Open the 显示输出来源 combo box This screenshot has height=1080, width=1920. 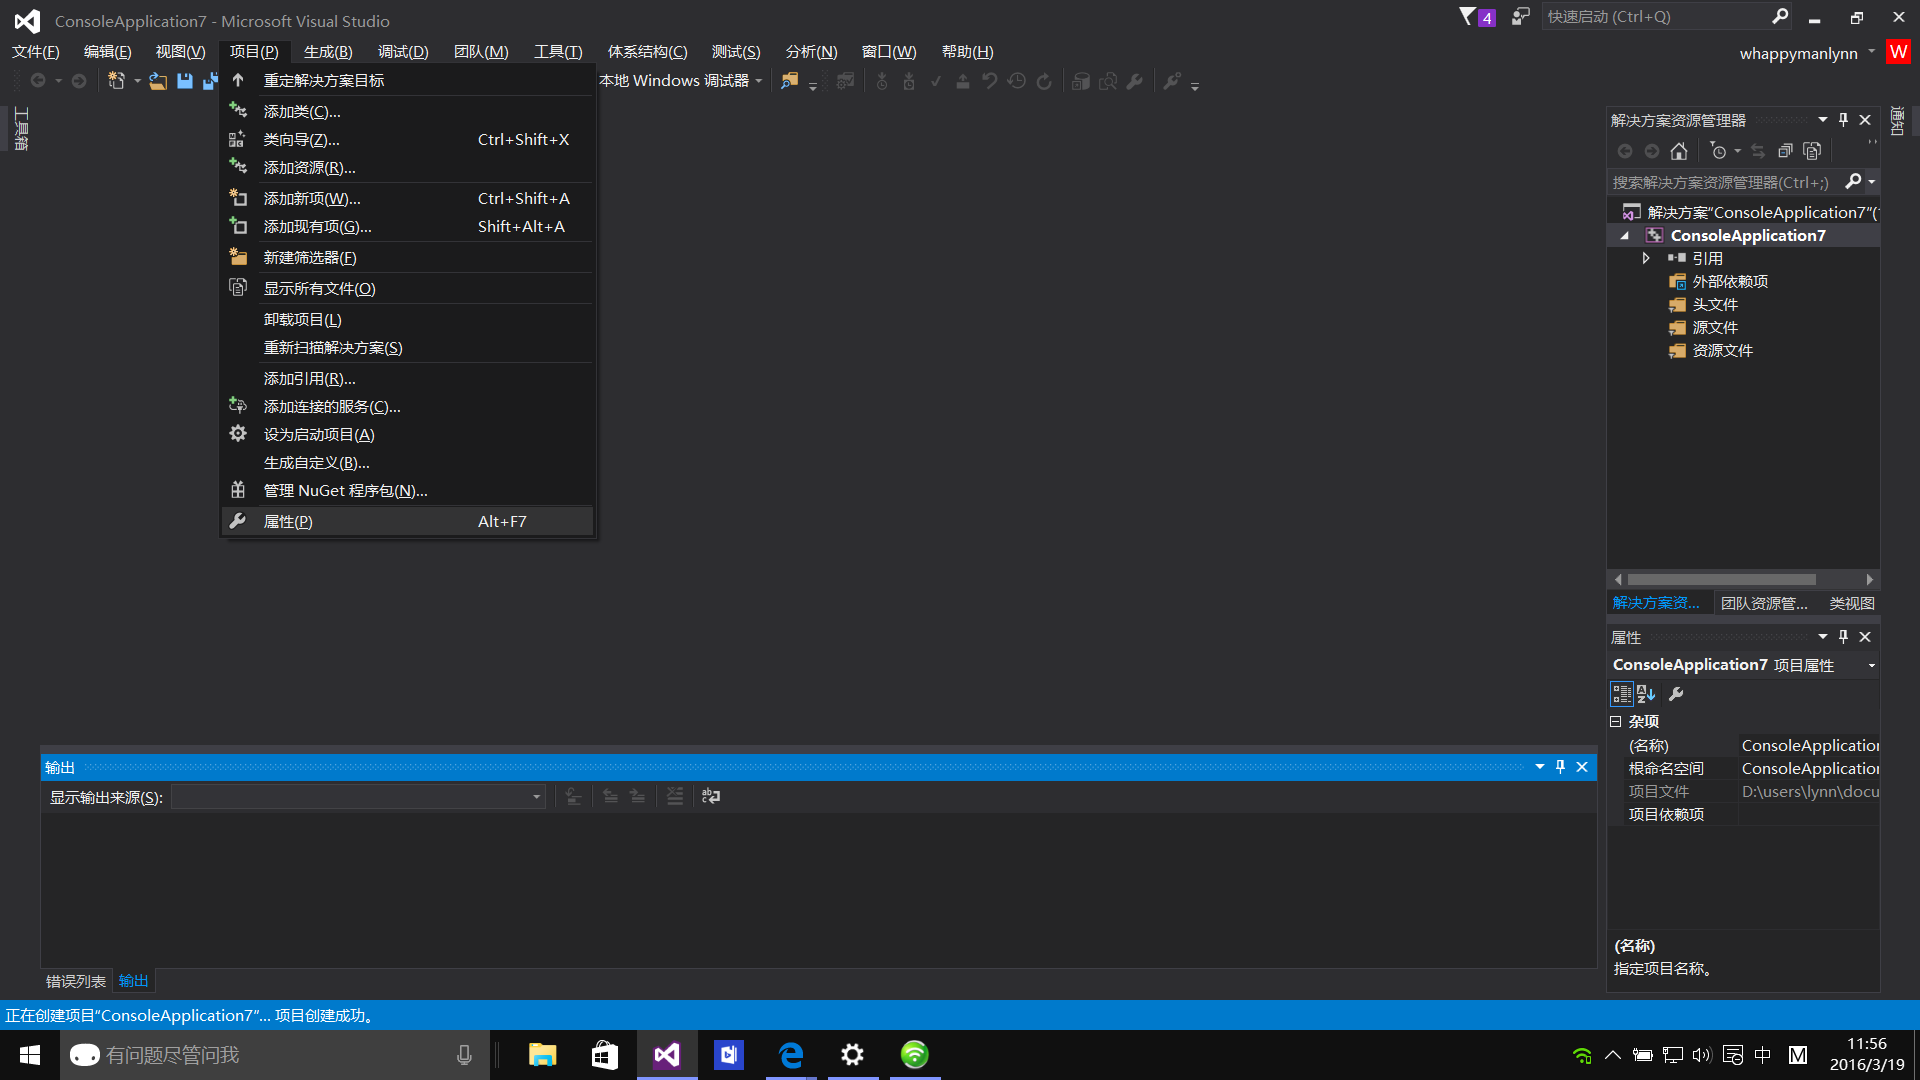click(x=358, y=797)
